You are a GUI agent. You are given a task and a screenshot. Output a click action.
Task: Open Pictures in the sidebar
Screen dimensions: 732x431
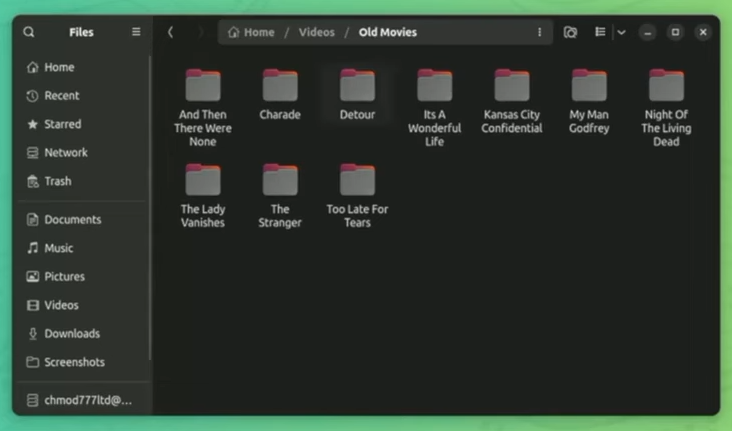click(82, 276)
